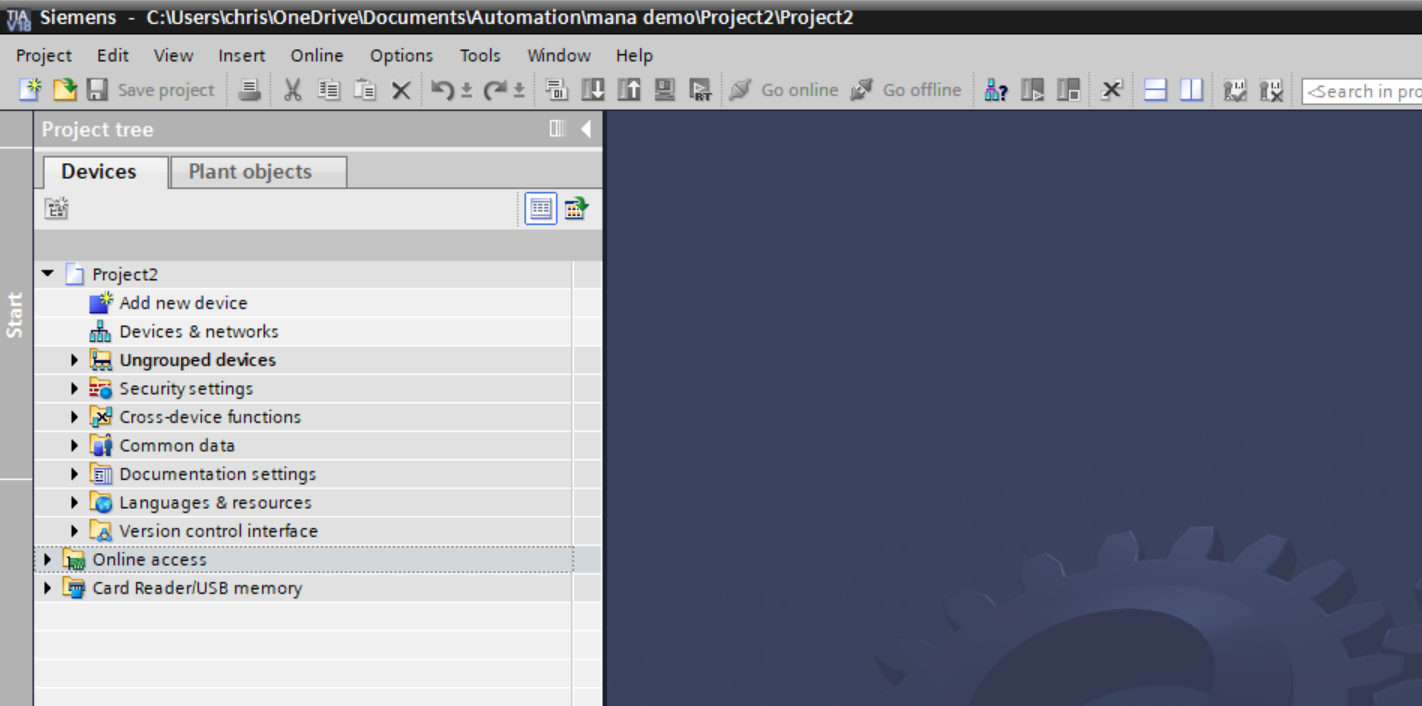The width and height of the screenshot is (1422, 706).
Task: Click the checkmark device icon in toolbar
Action: (1235, 90)
